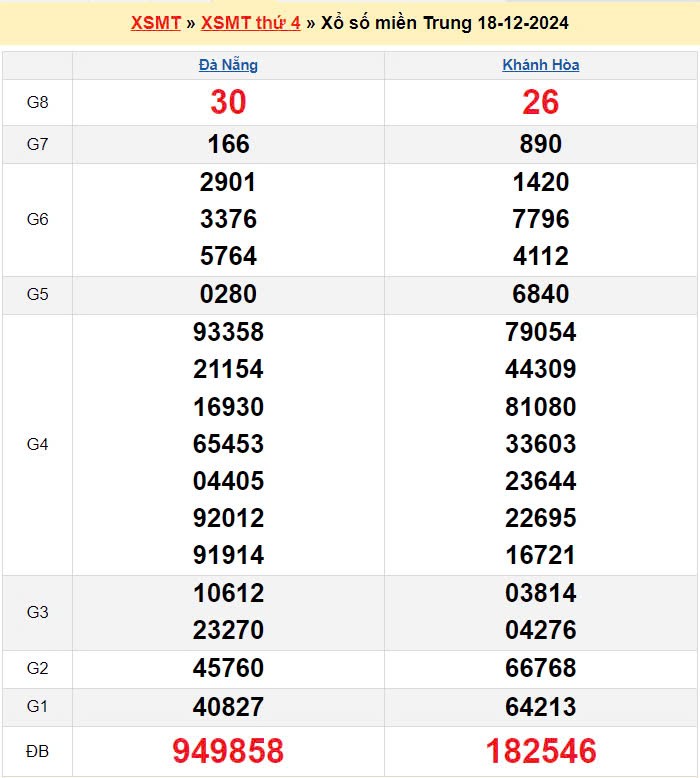Select Đà Nẵng G1 number 40827

click(228, 707)
